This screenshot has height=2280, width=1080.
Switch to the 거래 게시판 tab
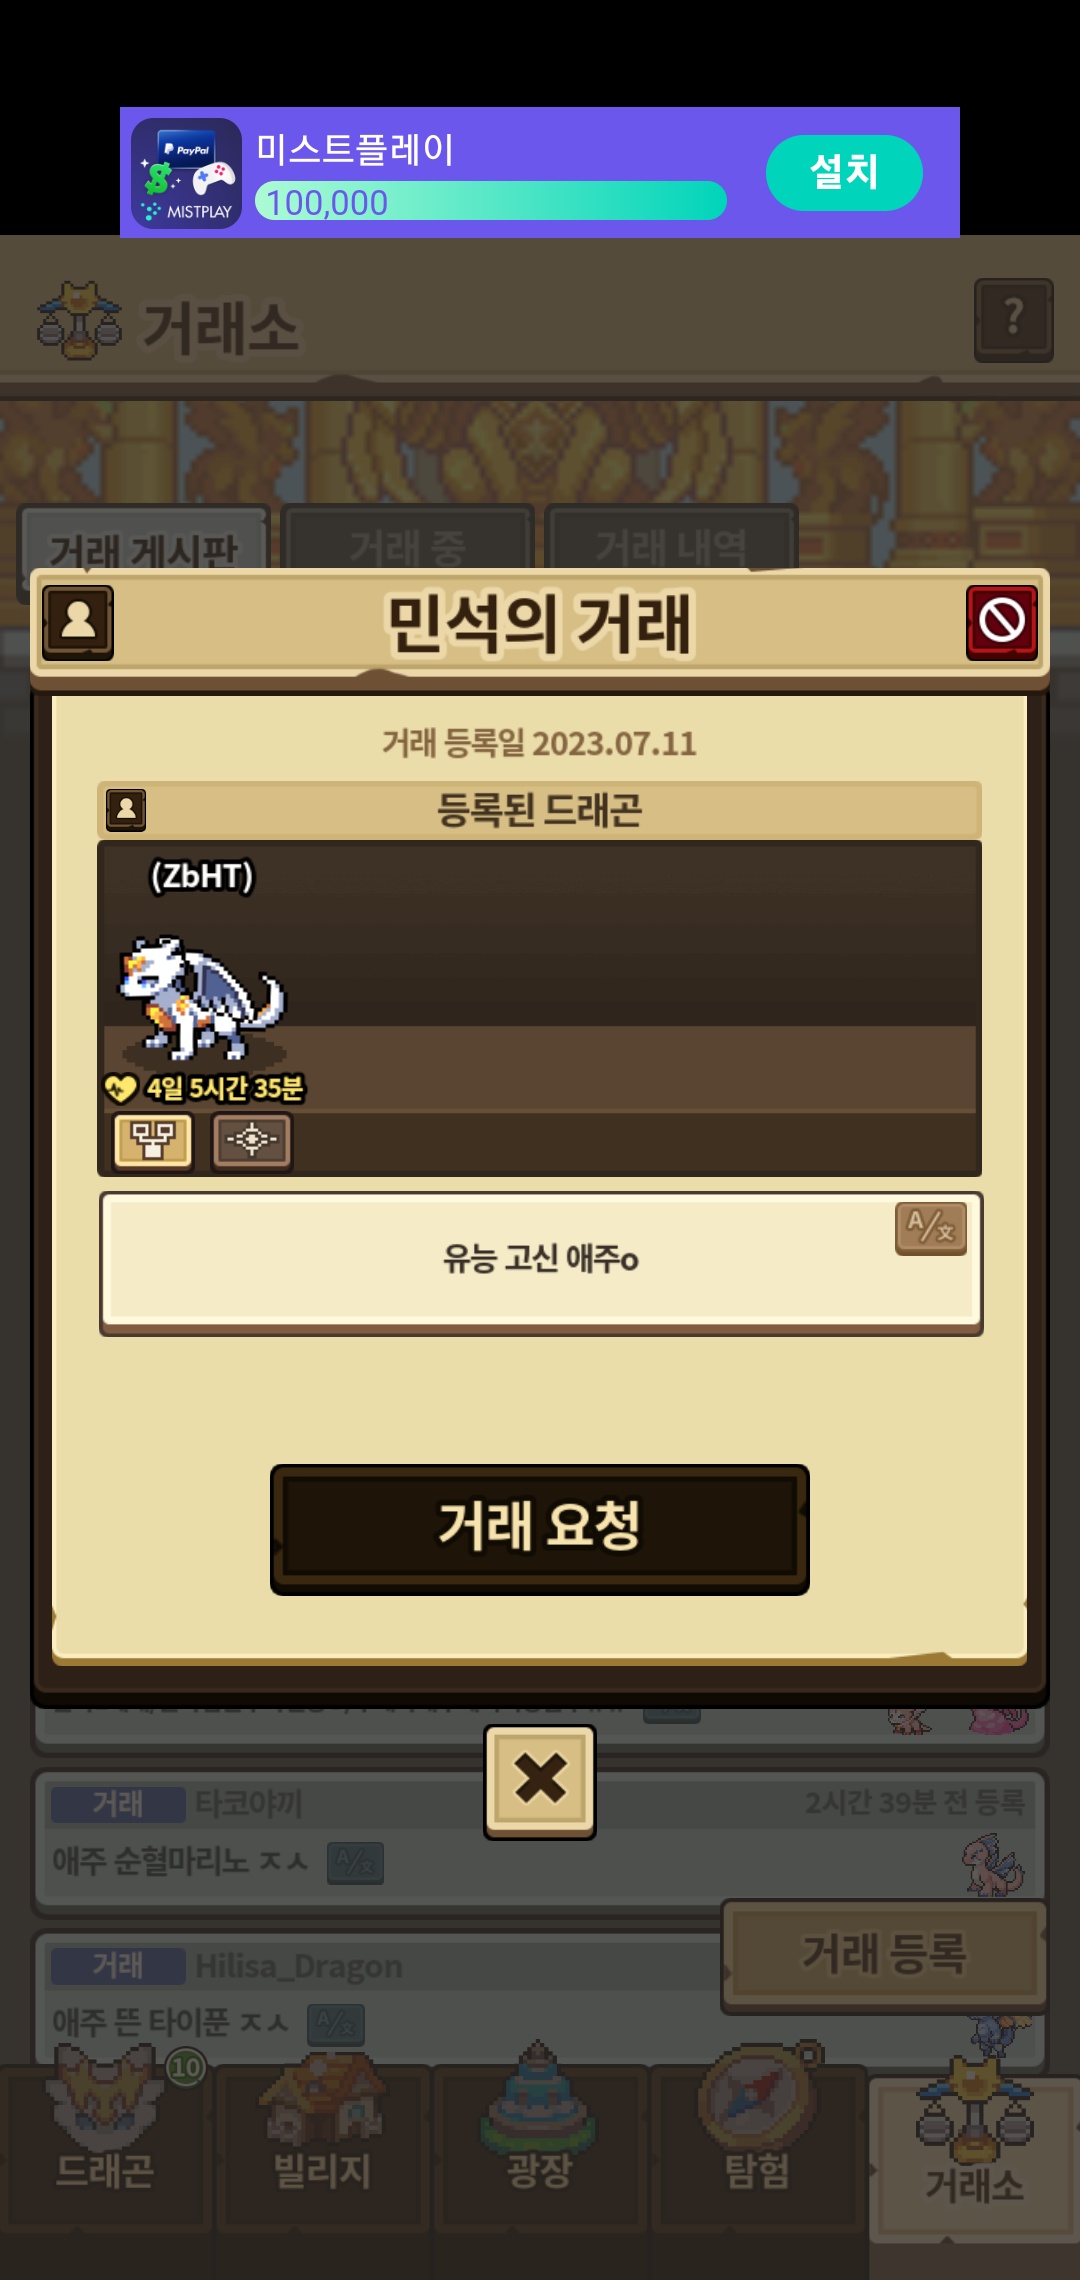pyautogui.click(x=144, y=545)
